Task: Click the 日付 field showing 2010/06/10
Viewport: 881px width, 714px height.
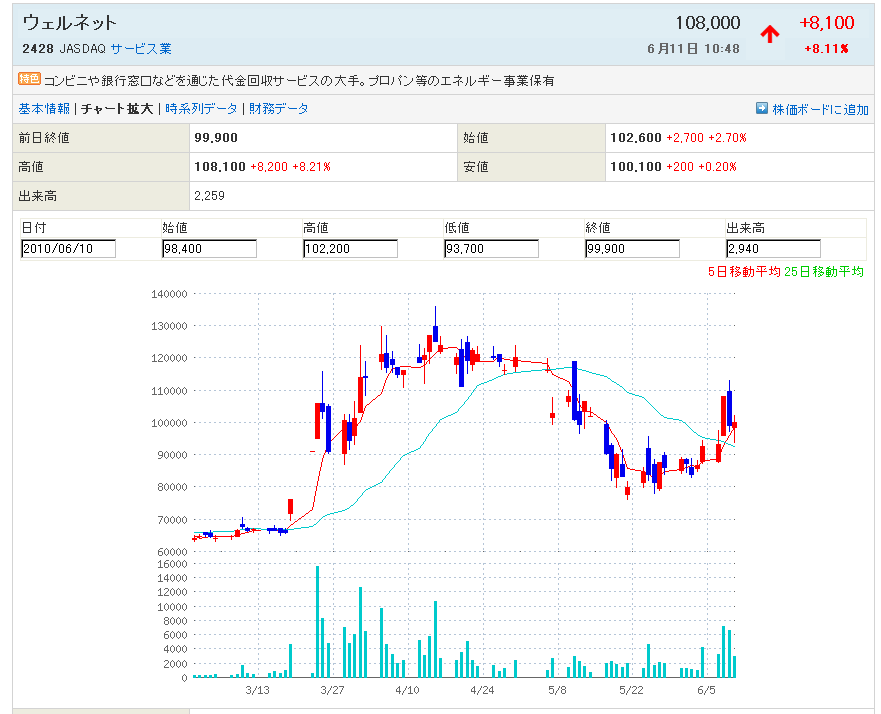Action: pyautogui.click(x=69, y=248)
